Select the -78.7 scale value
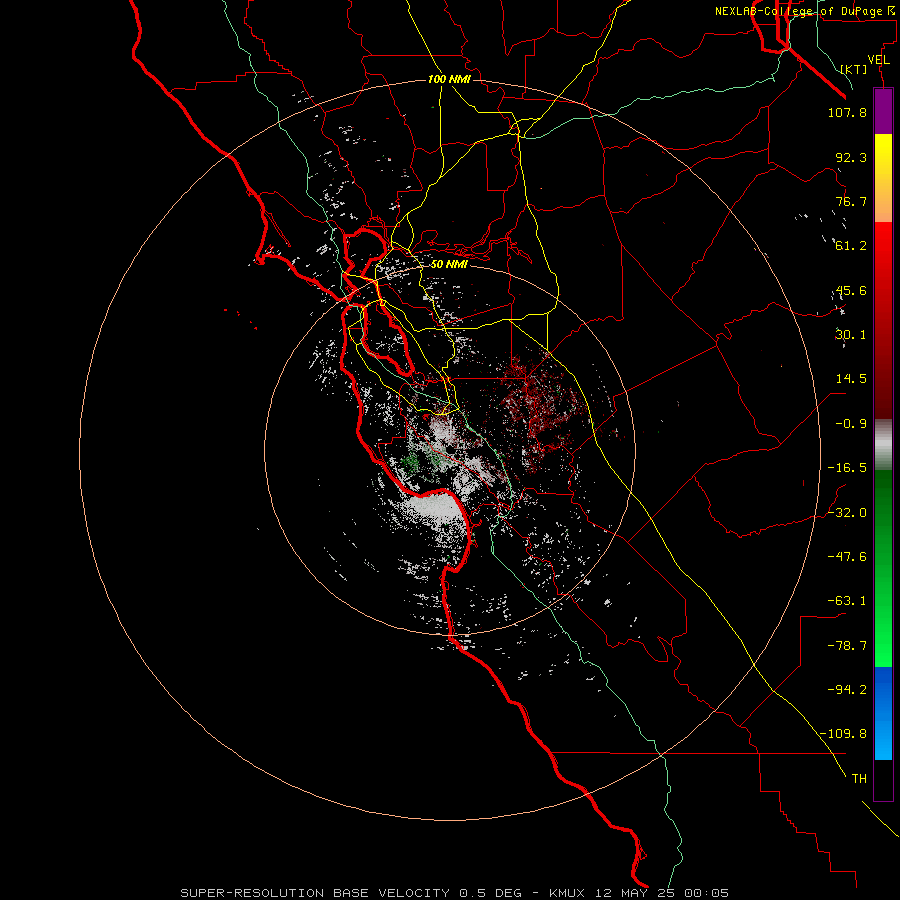 tap(847, 646)
